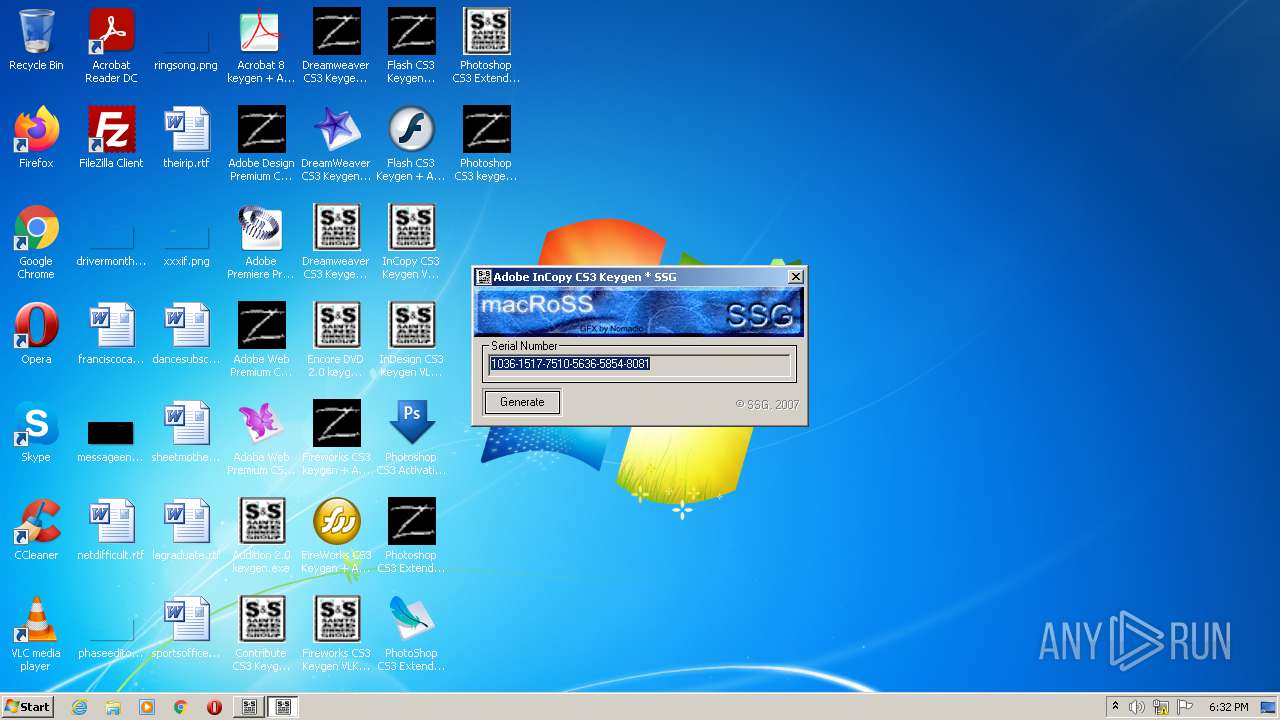1280x720 pixels.
Task: Click the network connection tray icon
Action: [x=1161, y=707]
